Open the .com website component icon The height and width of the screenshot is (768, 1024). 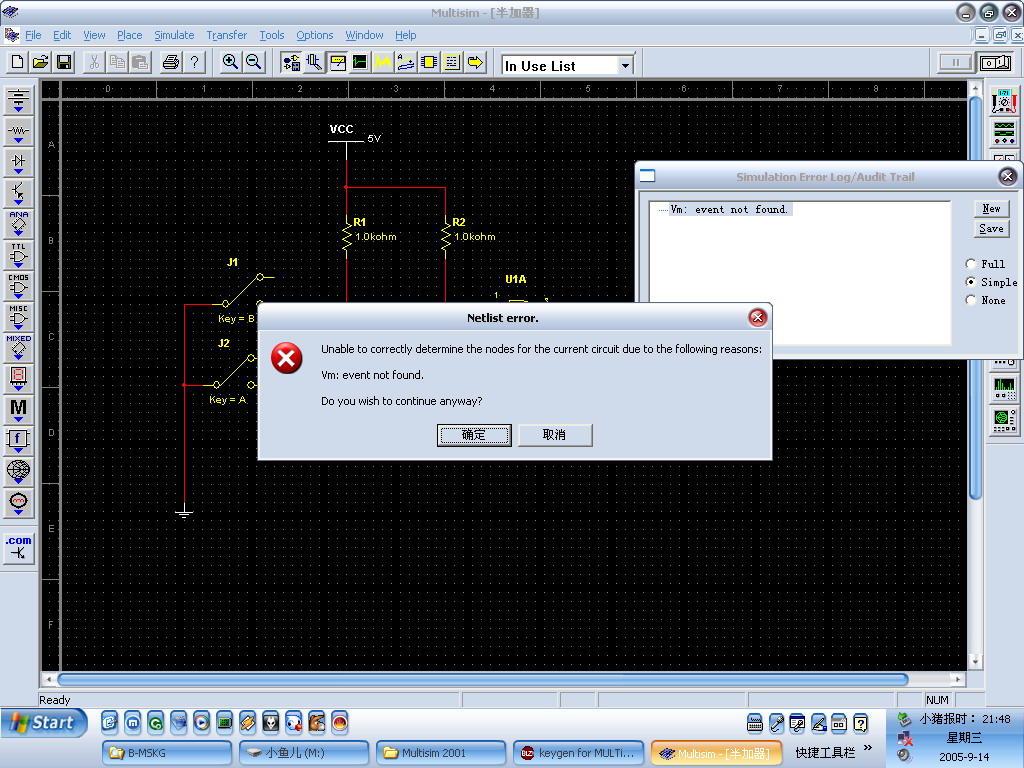pyautogui.click(x=18, y=547)
